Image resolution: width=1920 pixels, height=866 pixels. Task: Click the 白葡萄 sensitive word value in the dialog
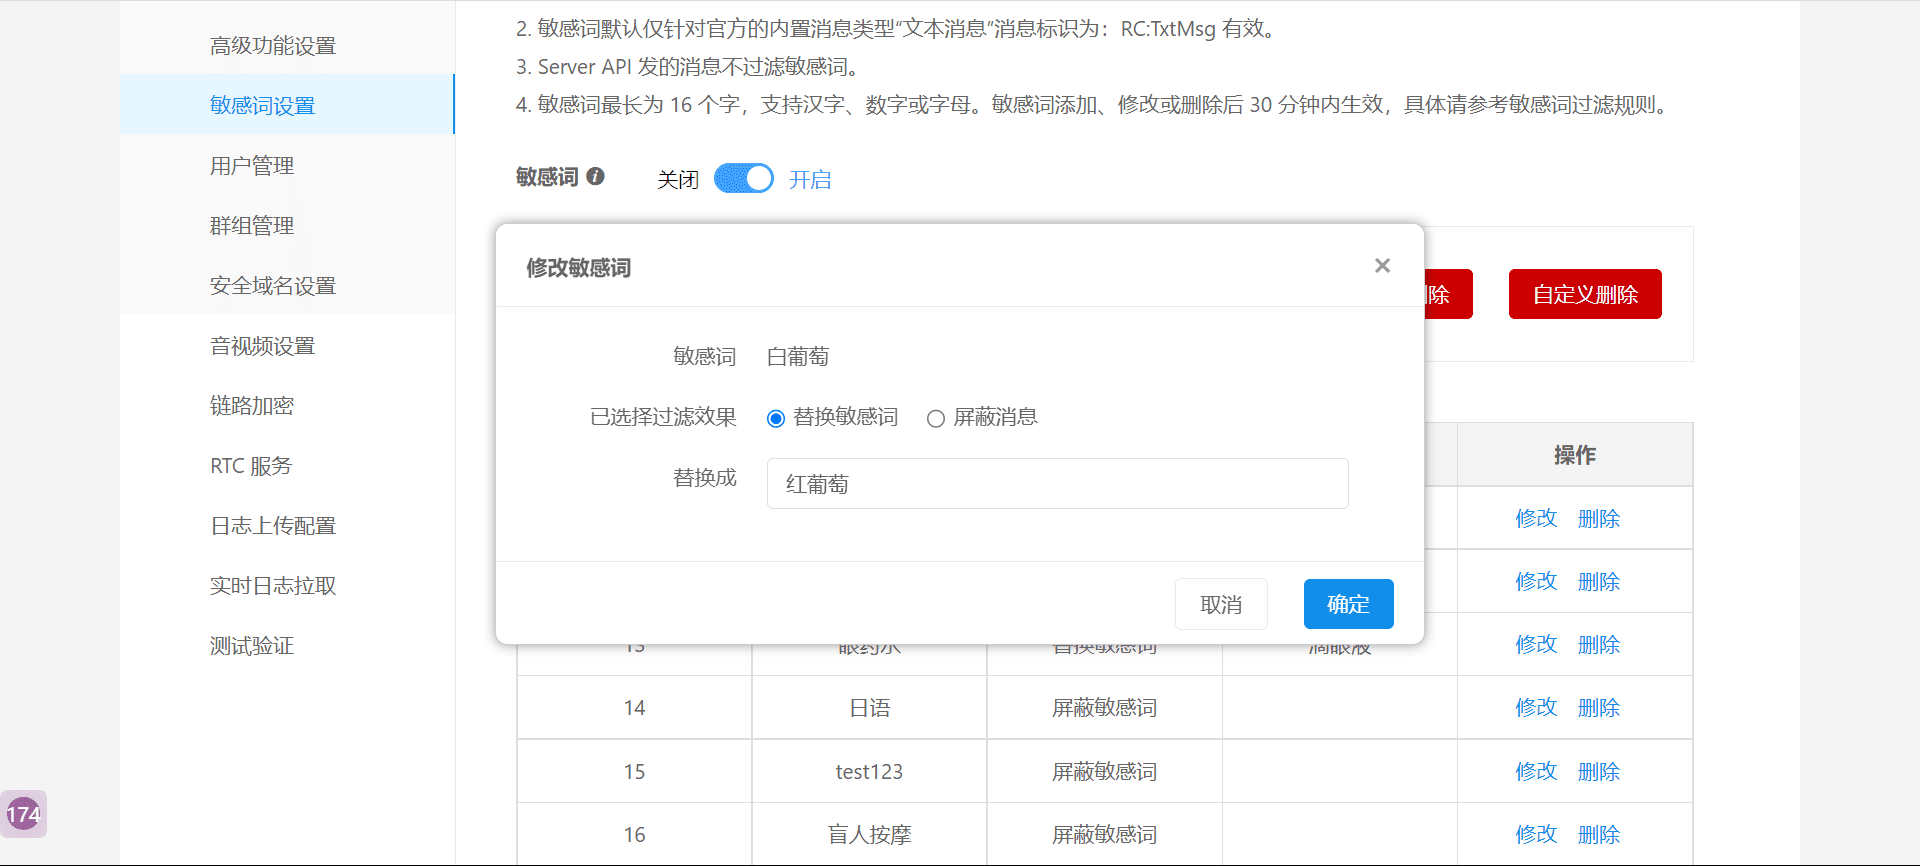point(798,357)
